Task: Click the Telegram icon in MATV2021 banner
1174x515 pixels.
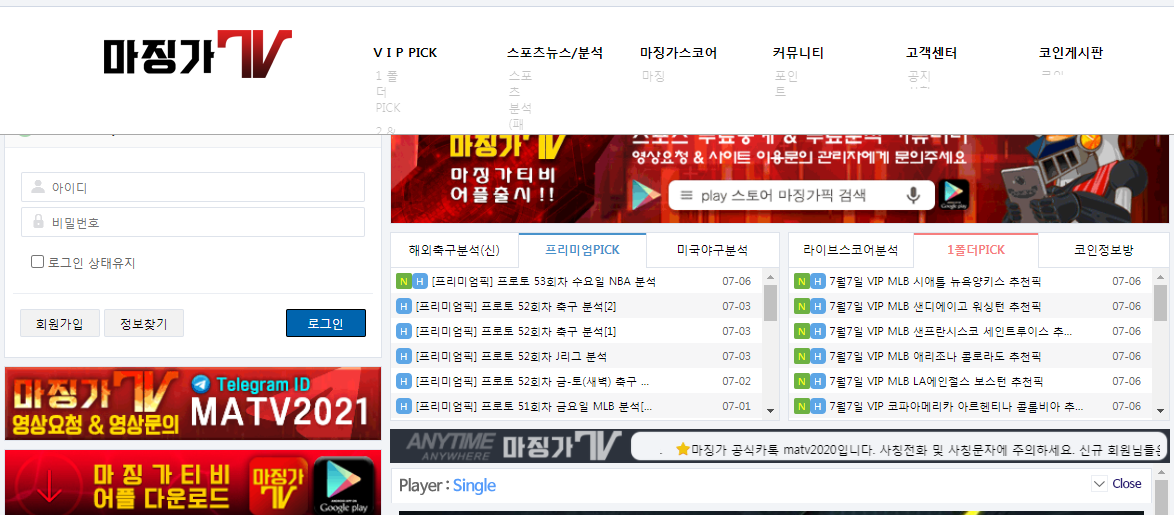Action: 201,385
